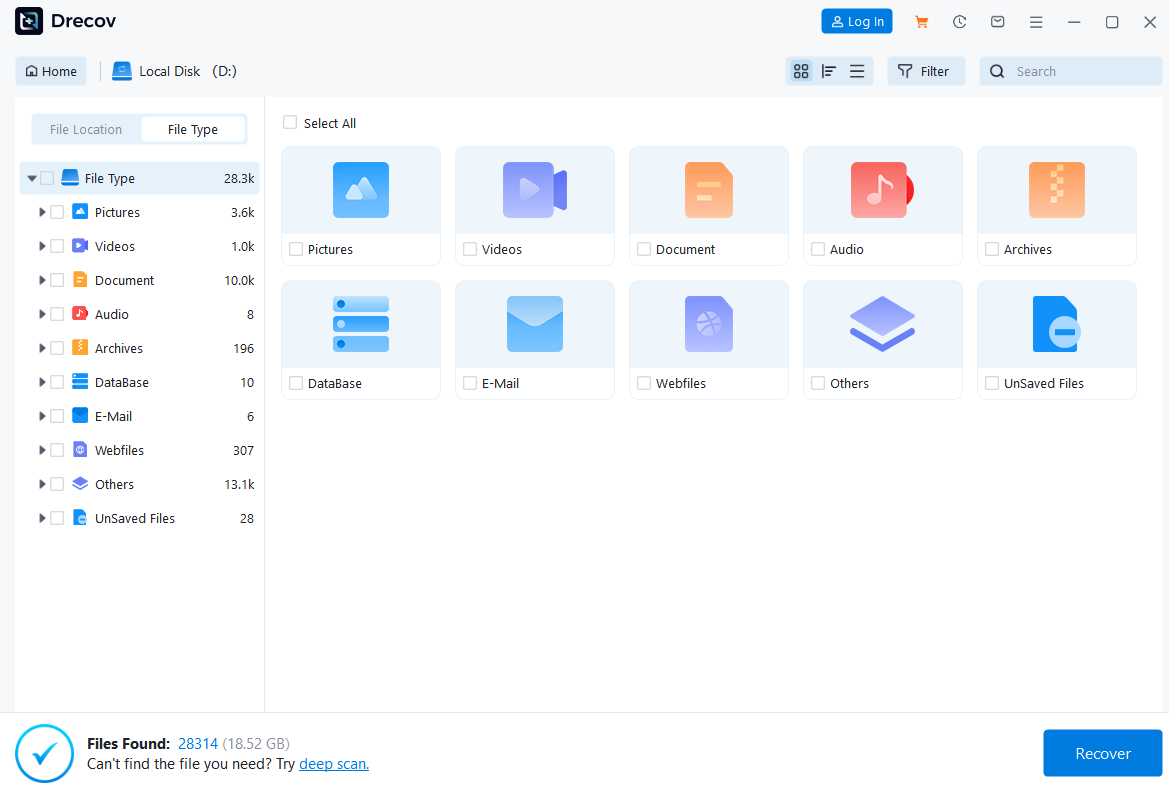Switch to the File Location tab
The image size is (1169, 794).
click(86, 130)
